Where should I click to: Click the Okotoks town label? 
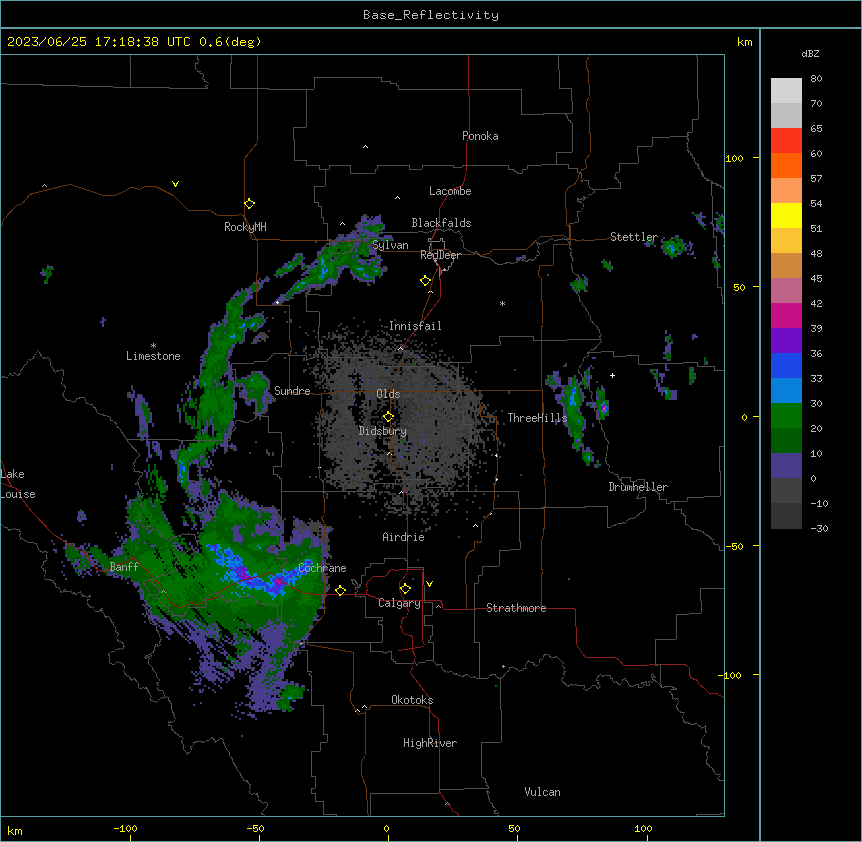[412, 700]
